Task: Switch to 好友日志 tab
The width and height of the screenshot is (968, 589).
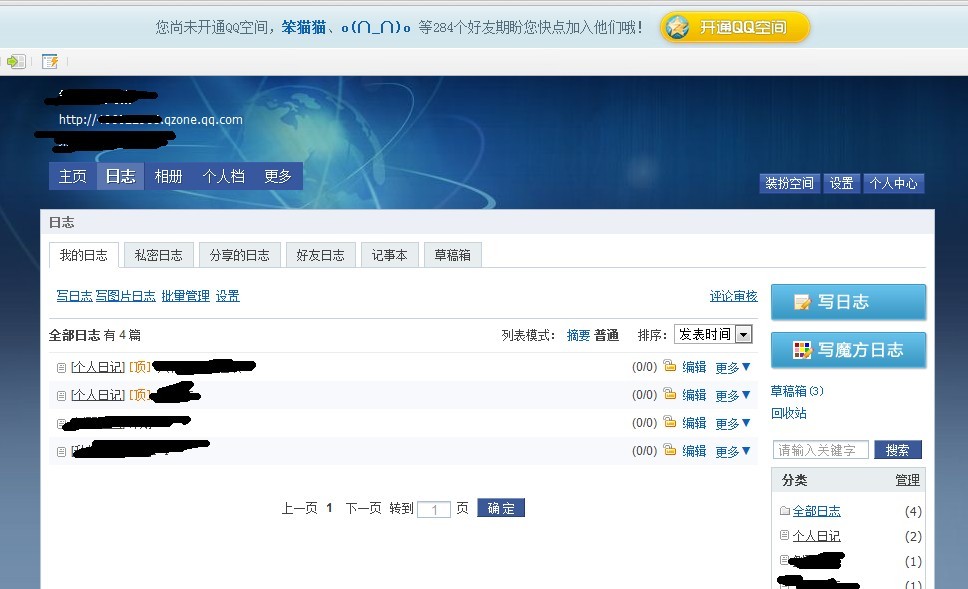Action: pos(320,255)
